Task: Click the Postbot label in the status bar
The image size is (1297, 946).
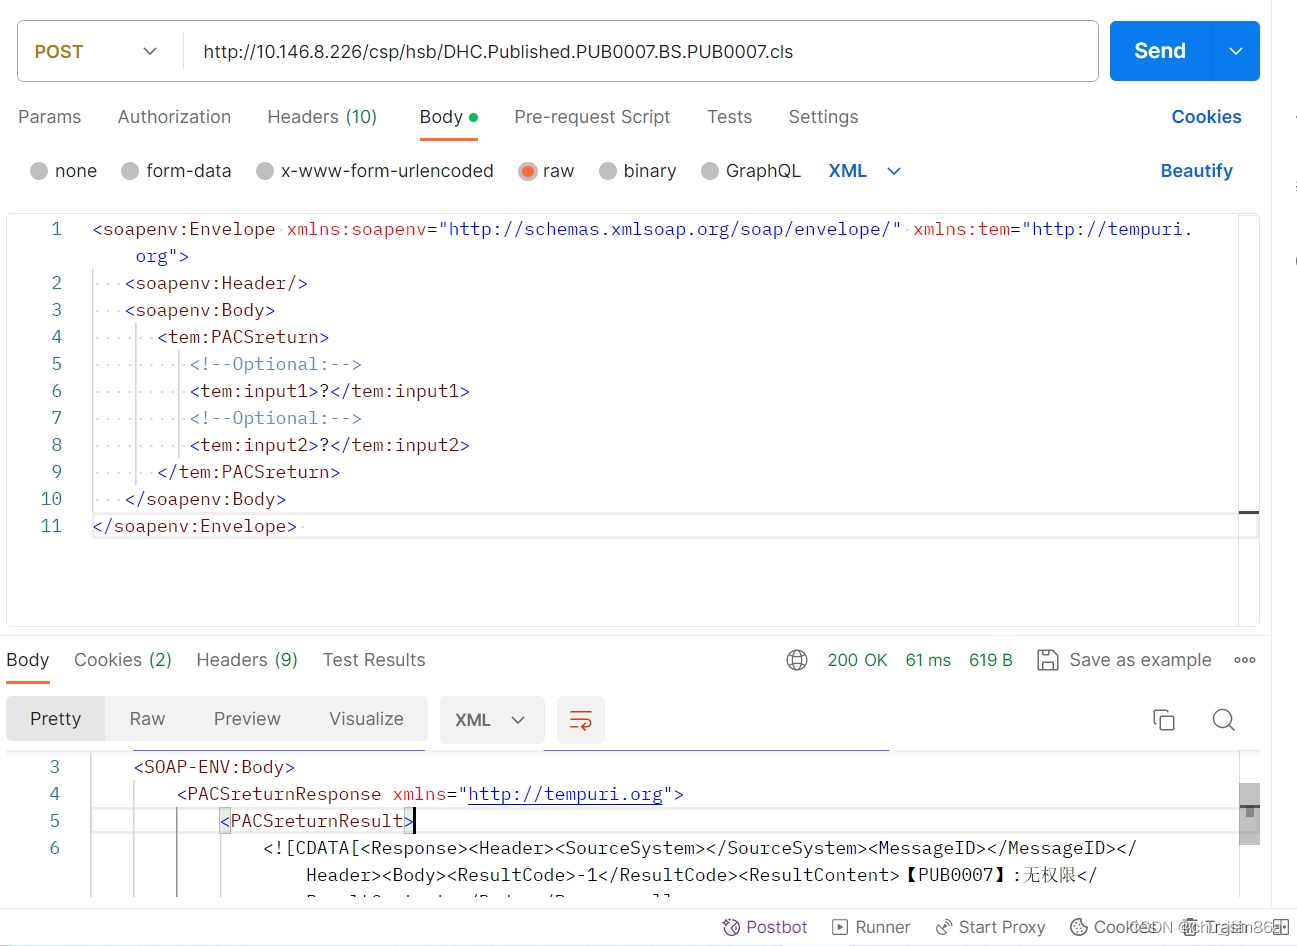Action: point(777,927)
